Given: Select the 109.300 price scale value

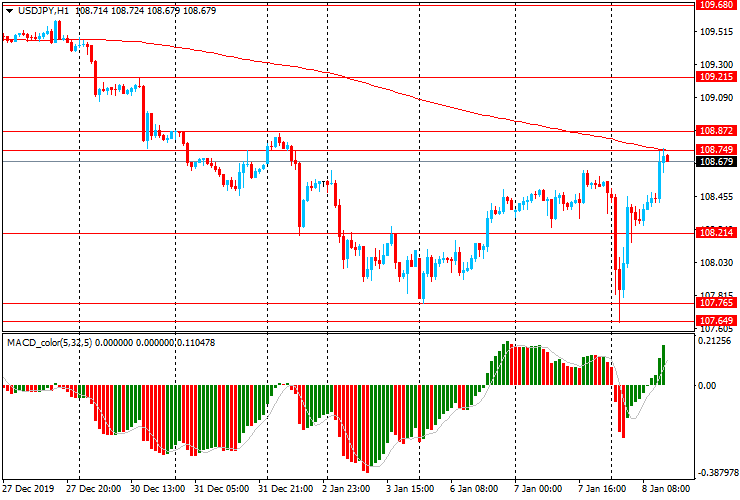Looking at the screenshot, I should [716, 65].
